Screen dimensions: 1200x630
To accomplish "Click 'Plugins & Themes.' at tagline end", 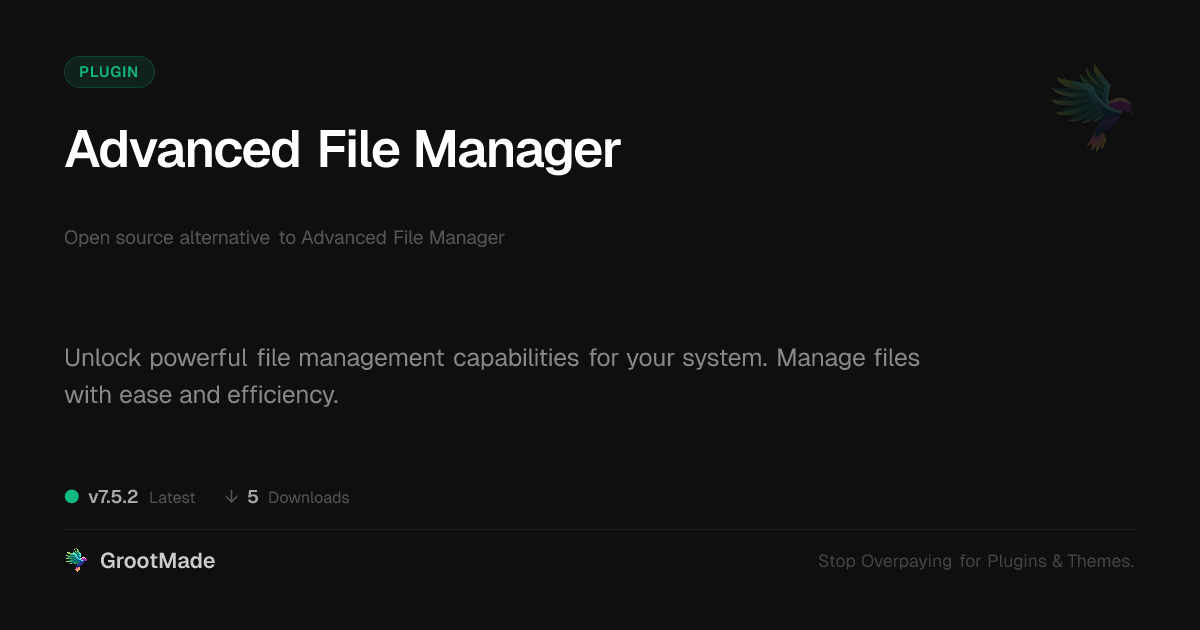I will [x=1061, y=562].
